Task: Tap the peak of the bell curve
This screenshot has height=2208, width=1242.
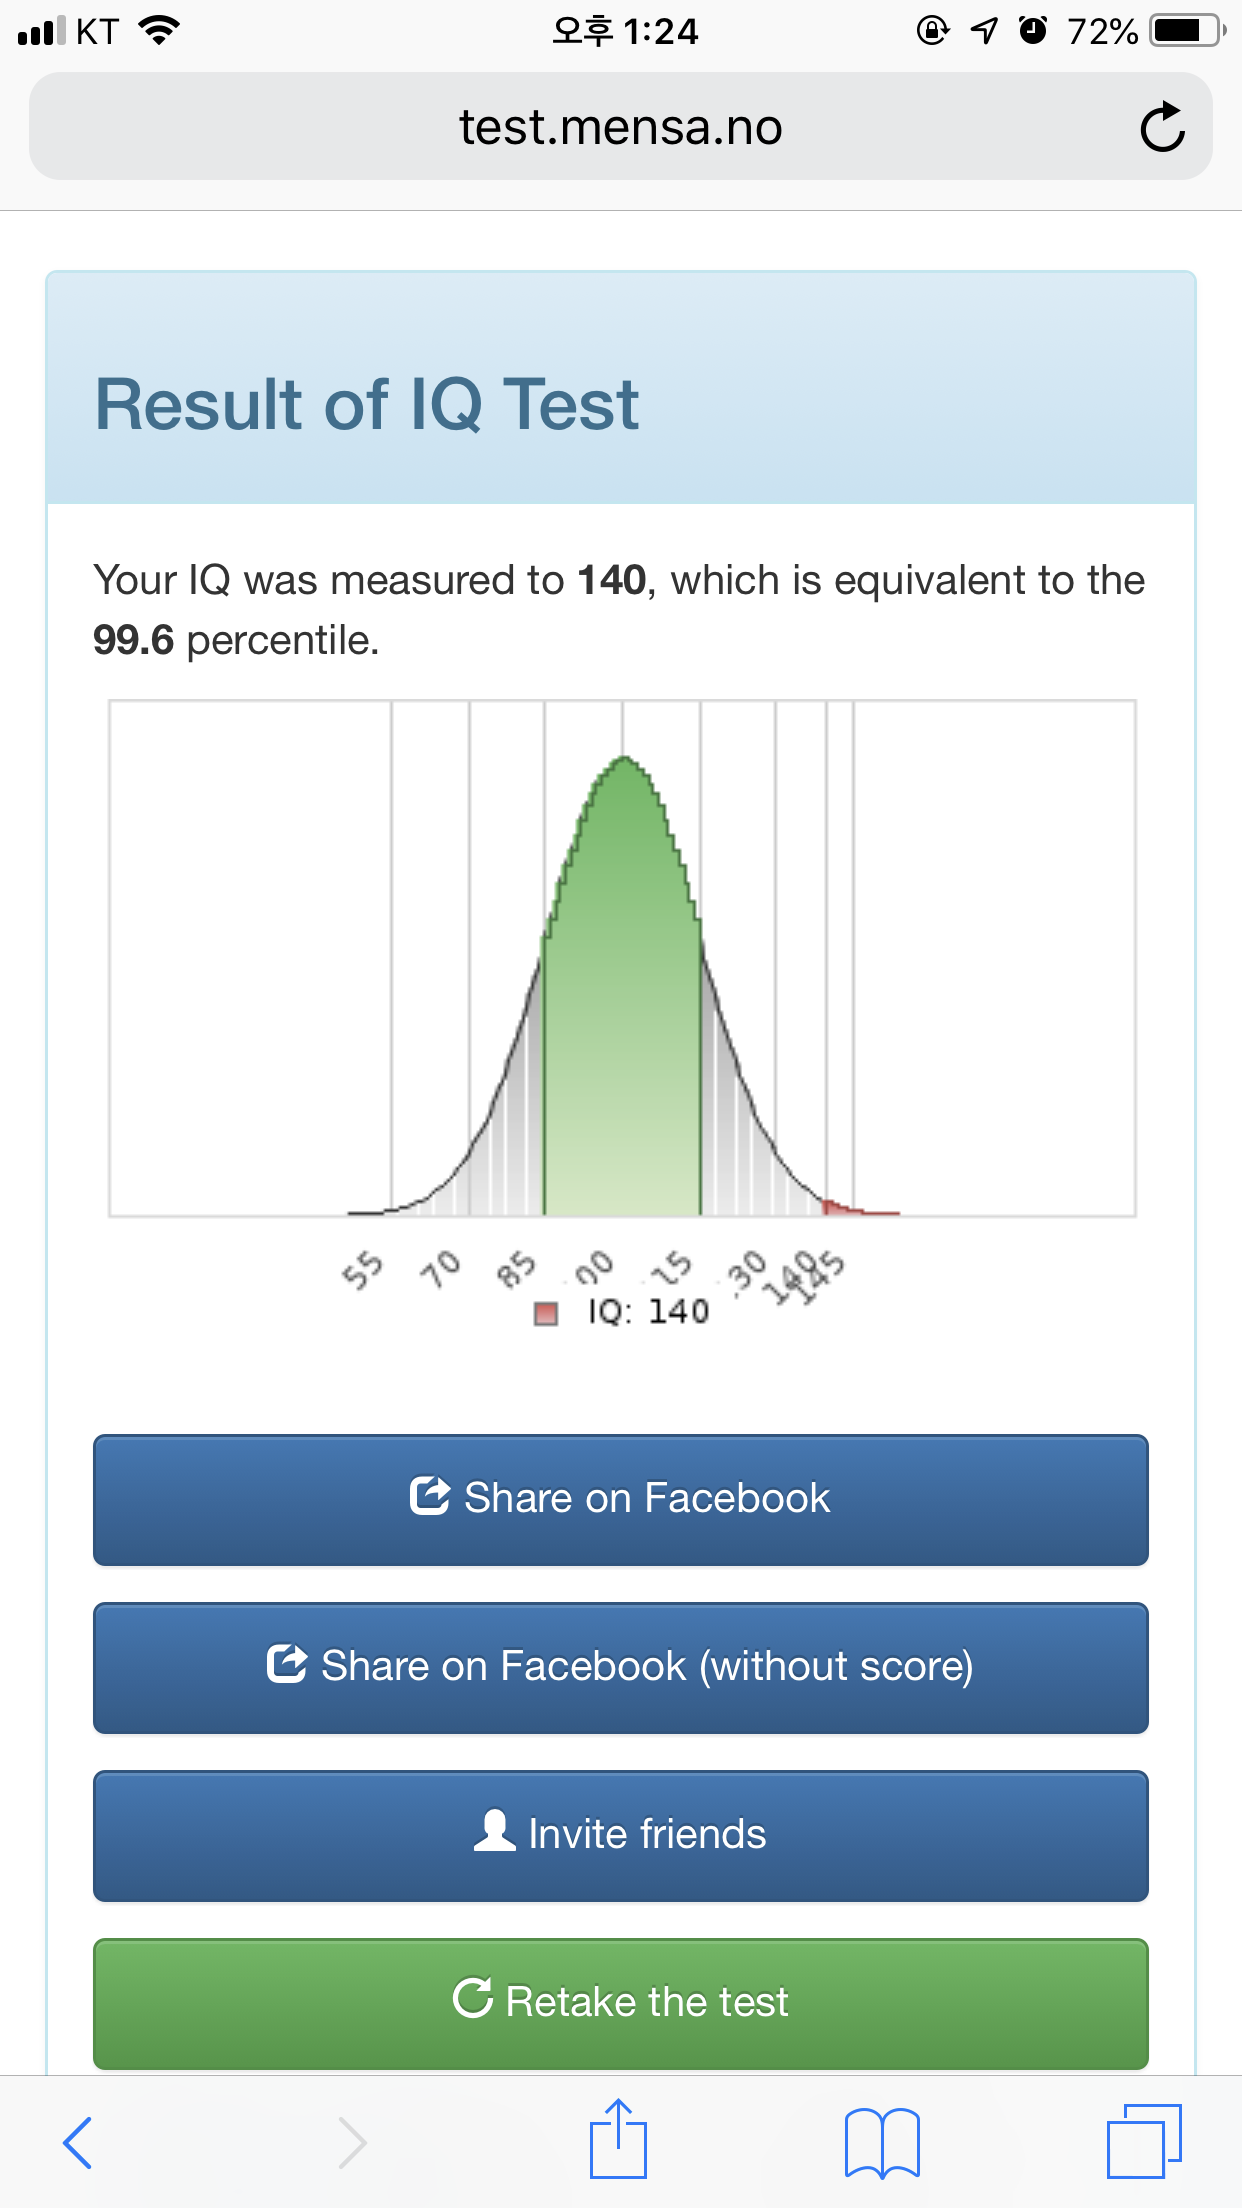Action: pos(625,760)
